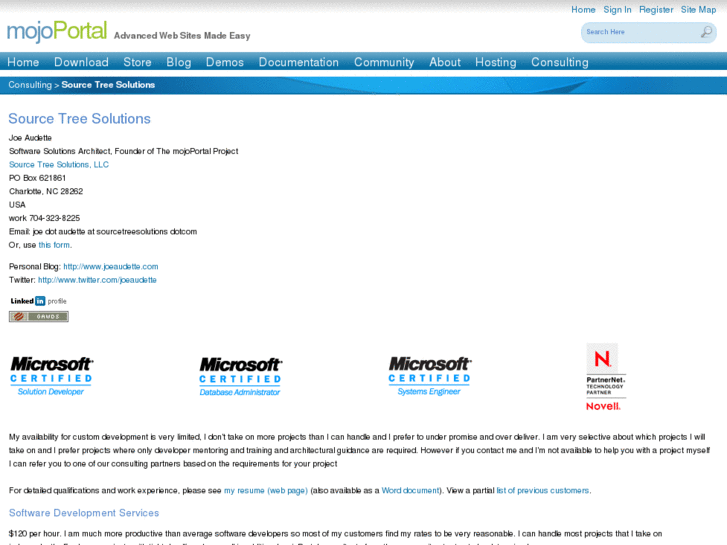Click the Source Tree Solutions page heading

tap(79, 119)
